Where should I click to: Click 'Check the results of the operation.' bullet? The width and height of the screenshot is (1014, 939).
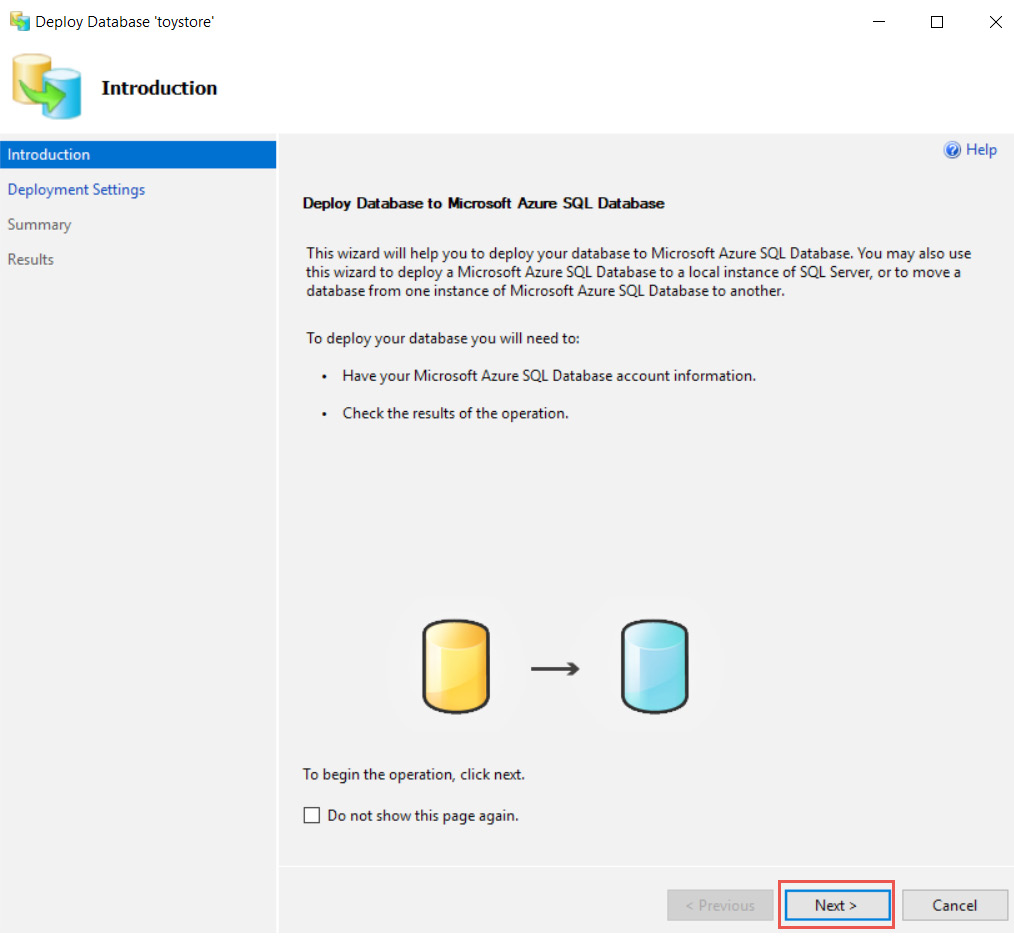(x=455, y=413)
